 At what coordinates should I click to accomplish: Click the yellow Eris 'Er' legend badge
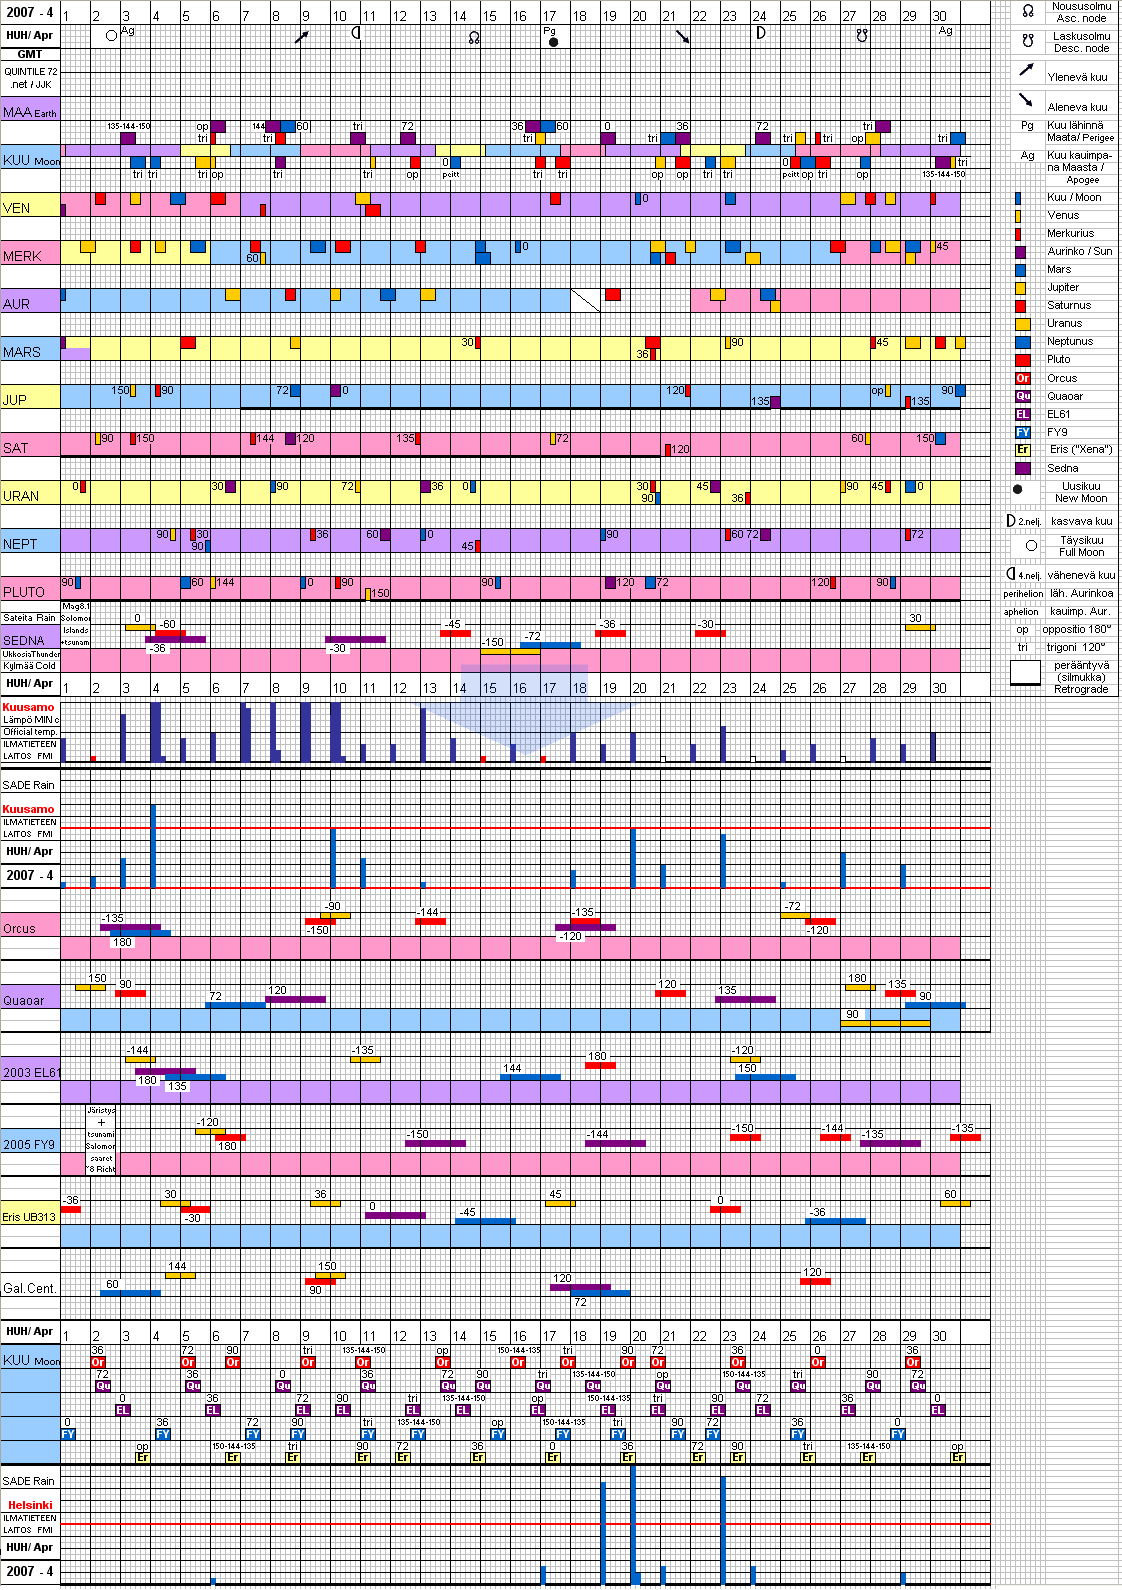tap(1022, 450)
